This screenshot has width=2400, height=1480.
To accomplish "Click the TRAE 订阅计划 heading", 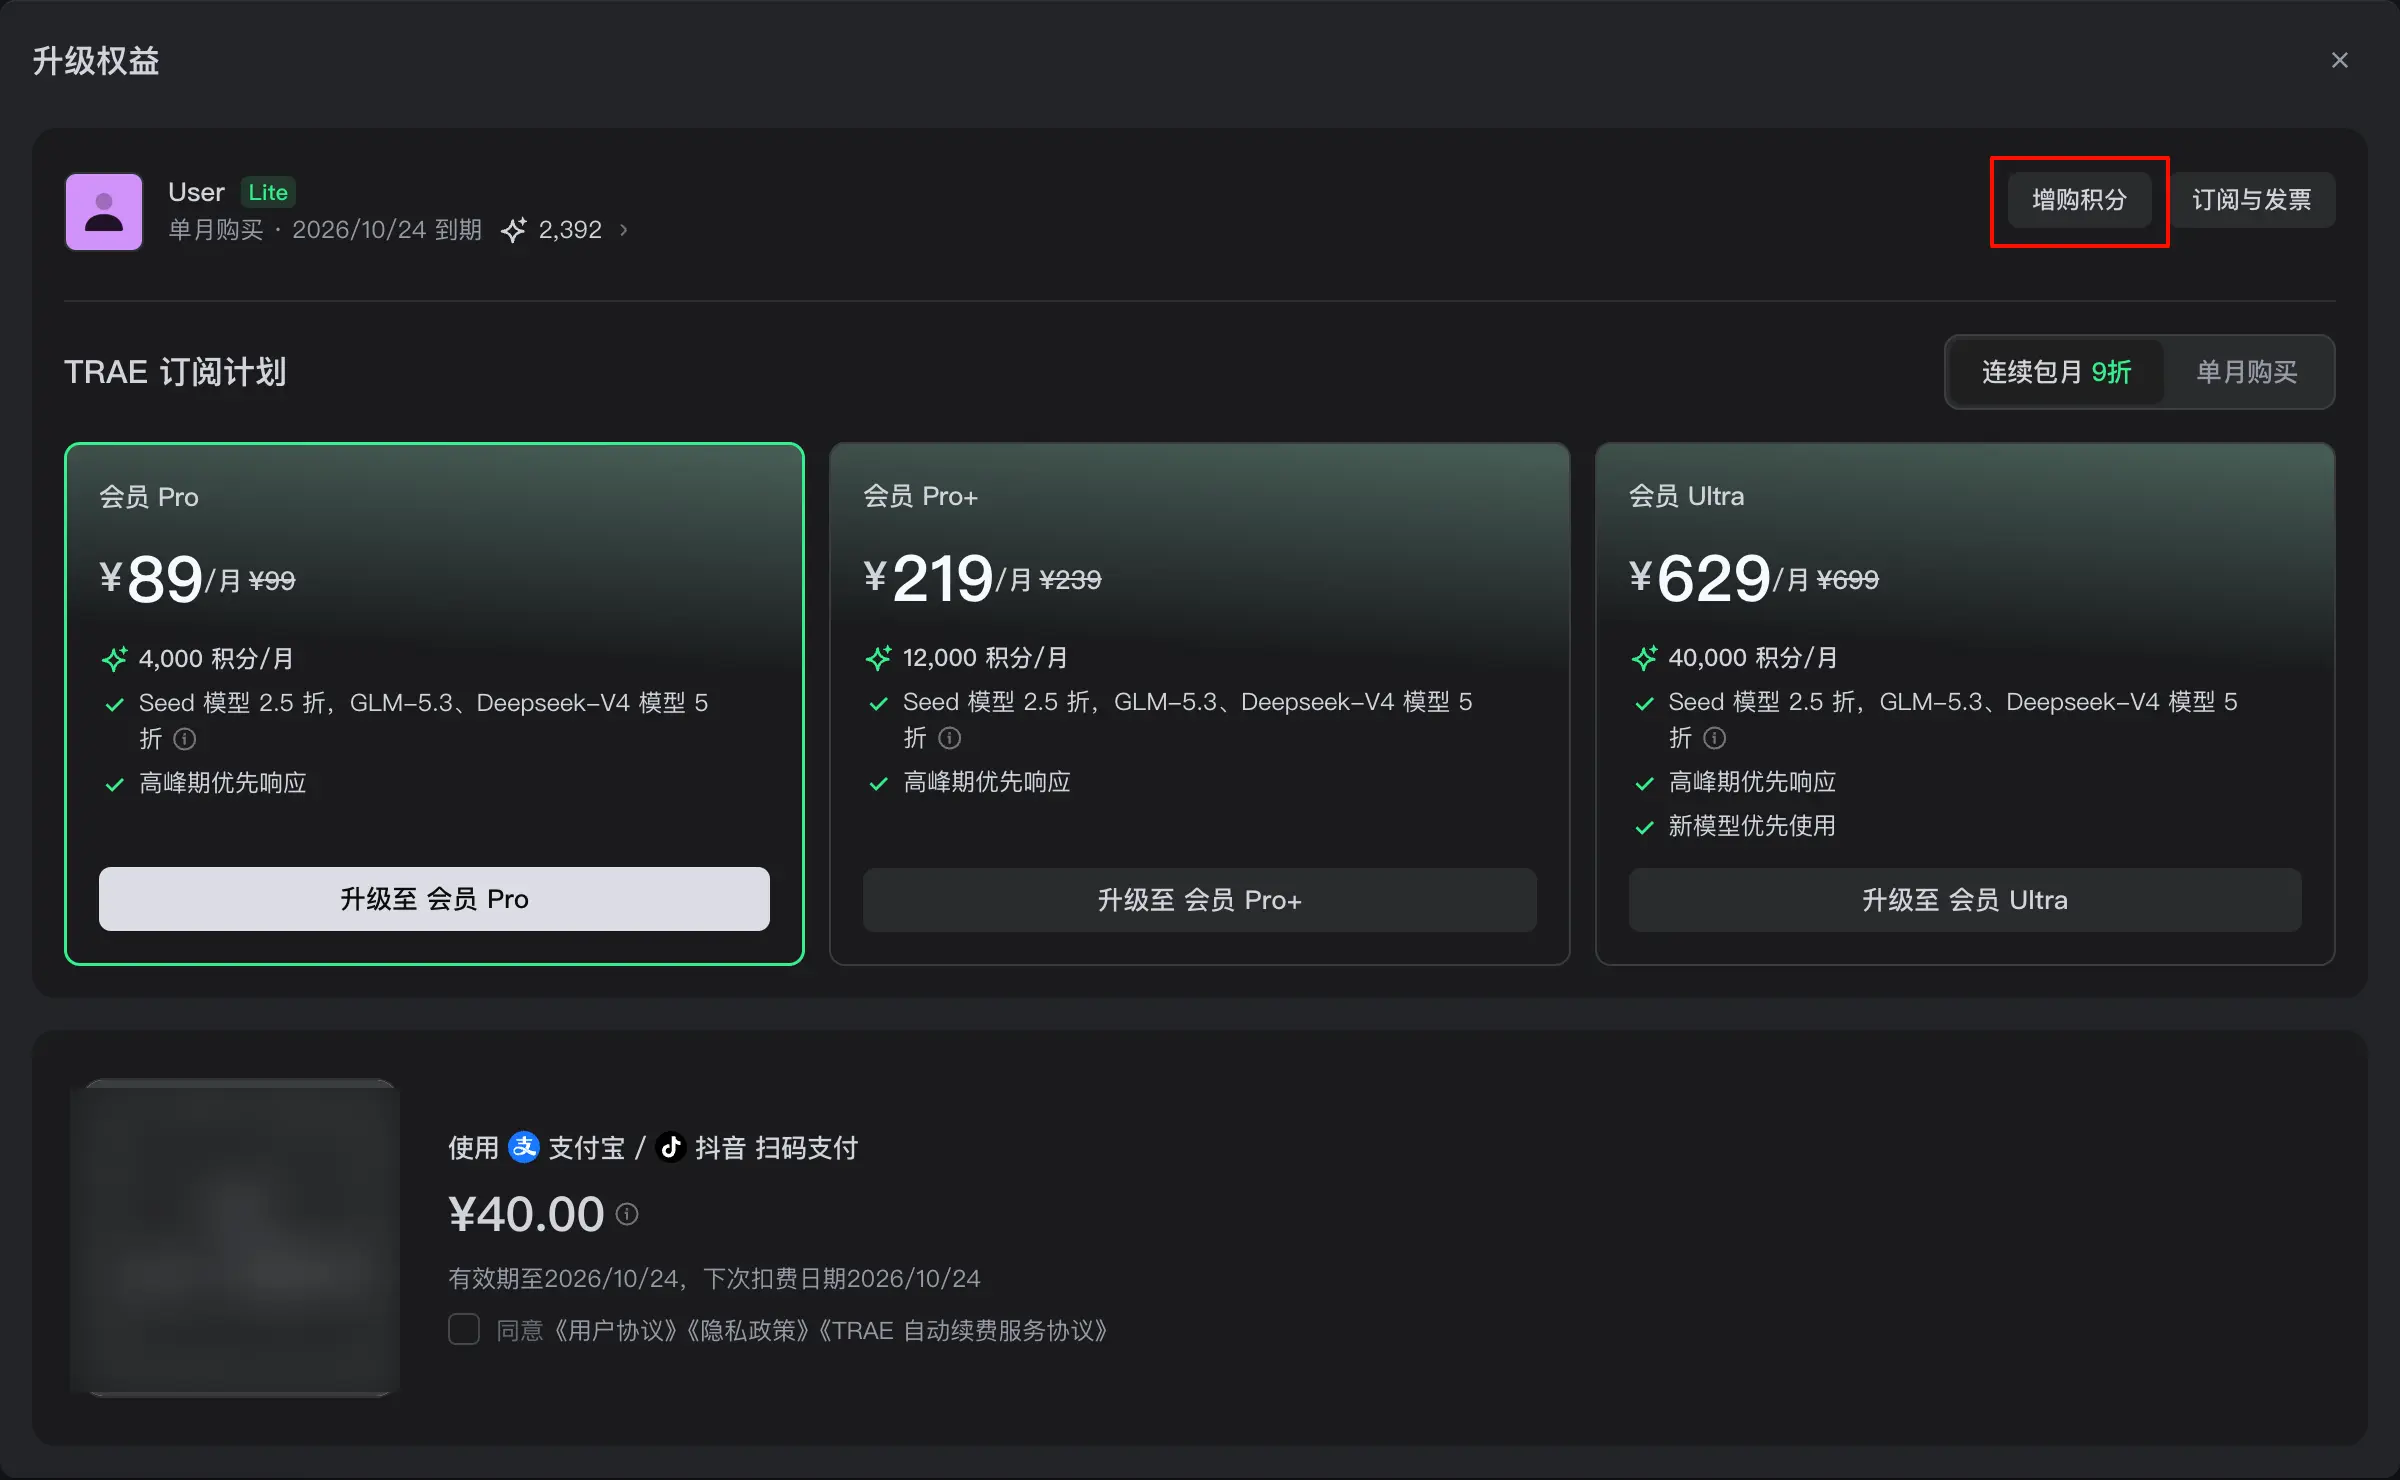I will [175, 372].
